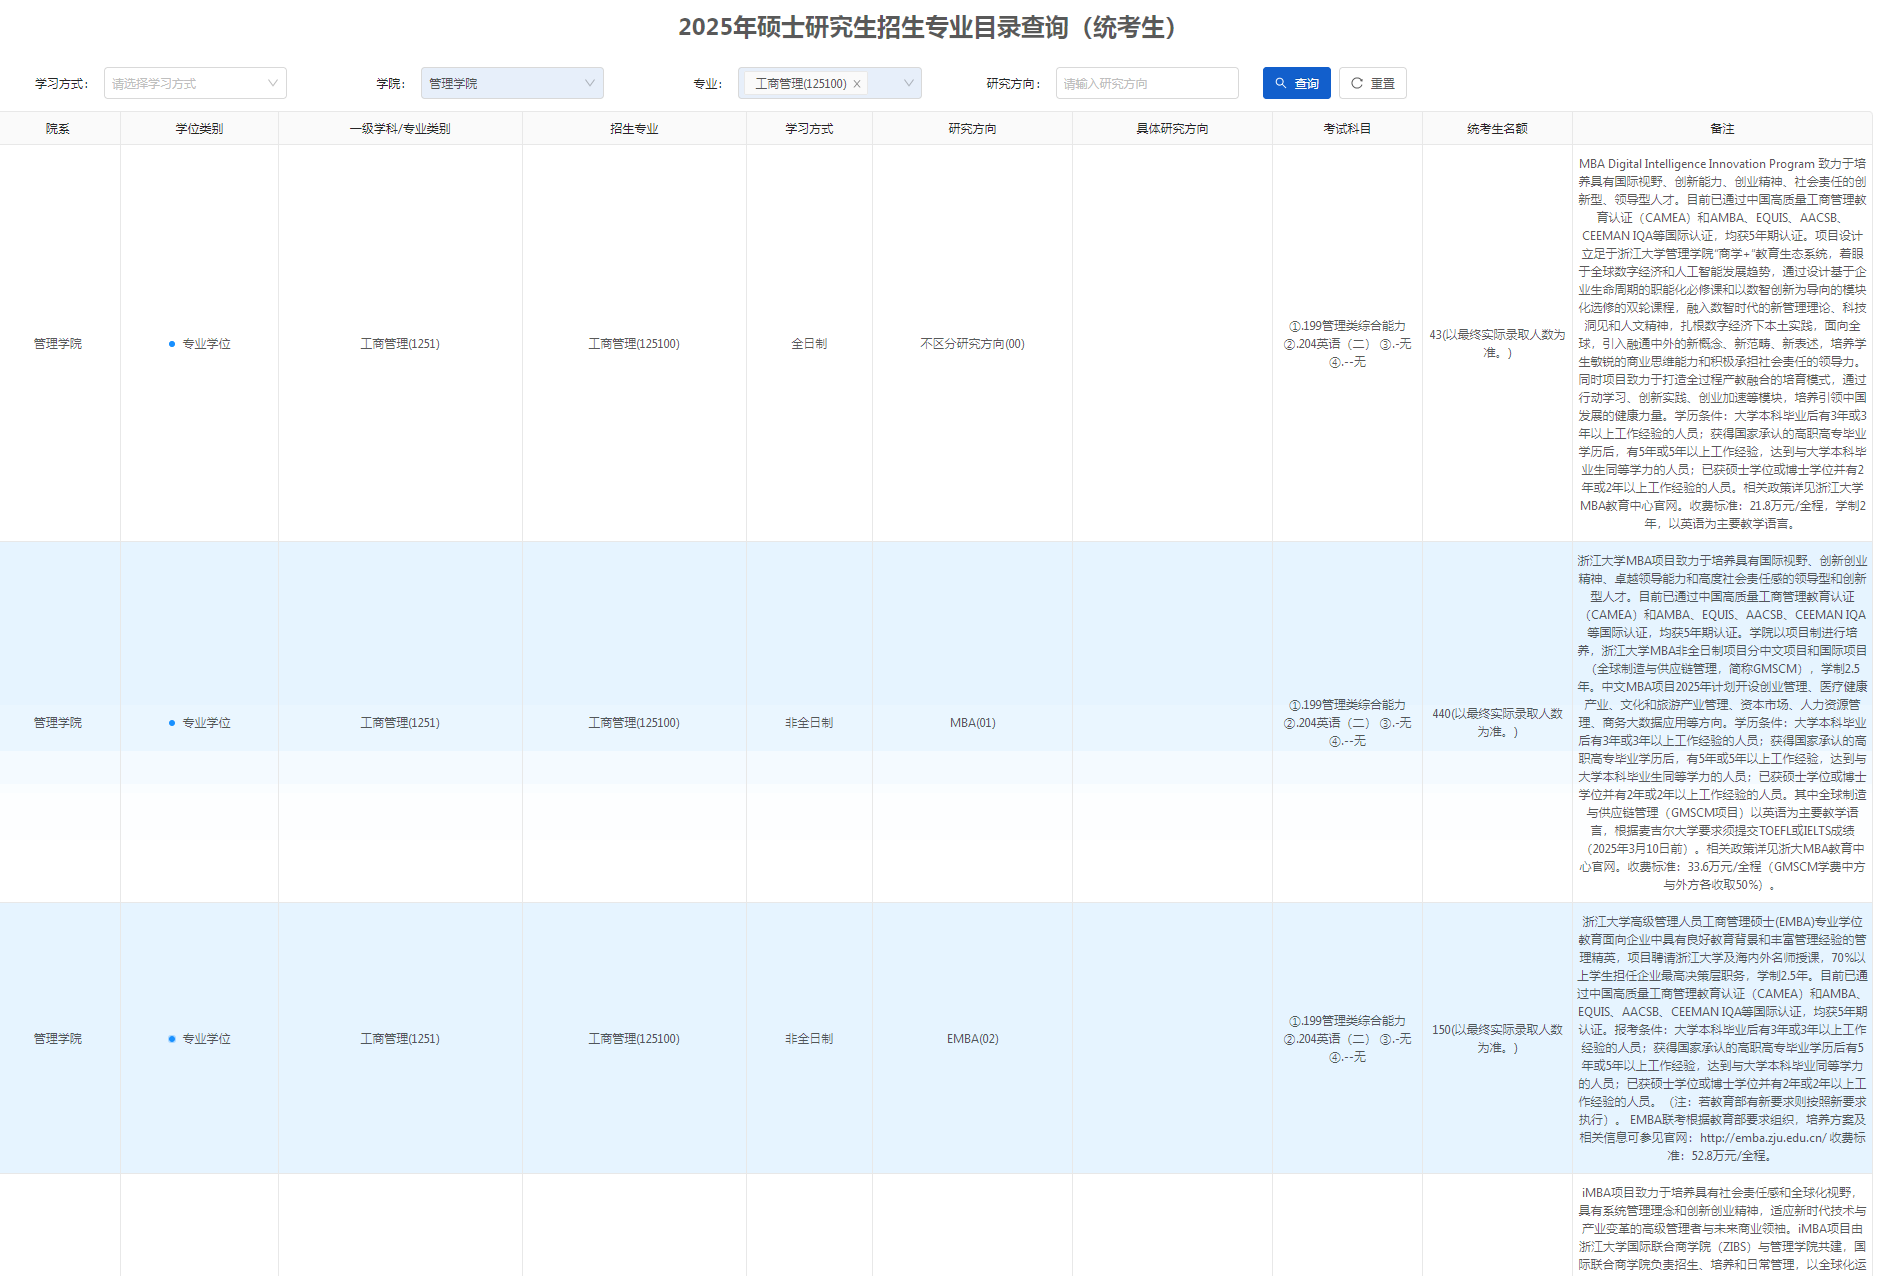
Task: Click the 查询 search button
Action: 1296,83
